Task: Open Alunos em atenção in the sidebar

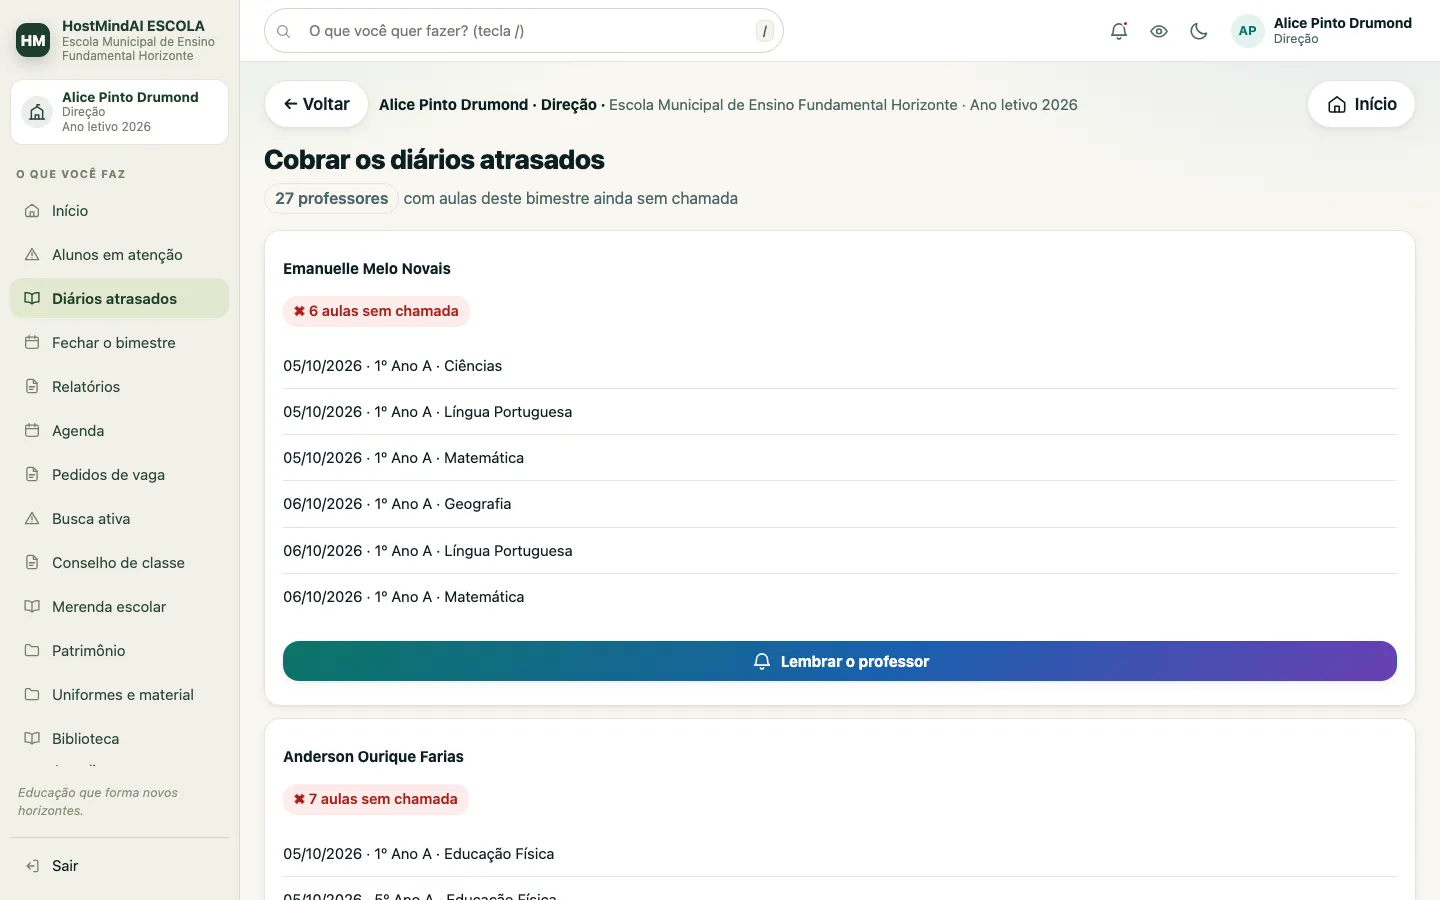Action: pyautogui.click(x=119, y=255)
